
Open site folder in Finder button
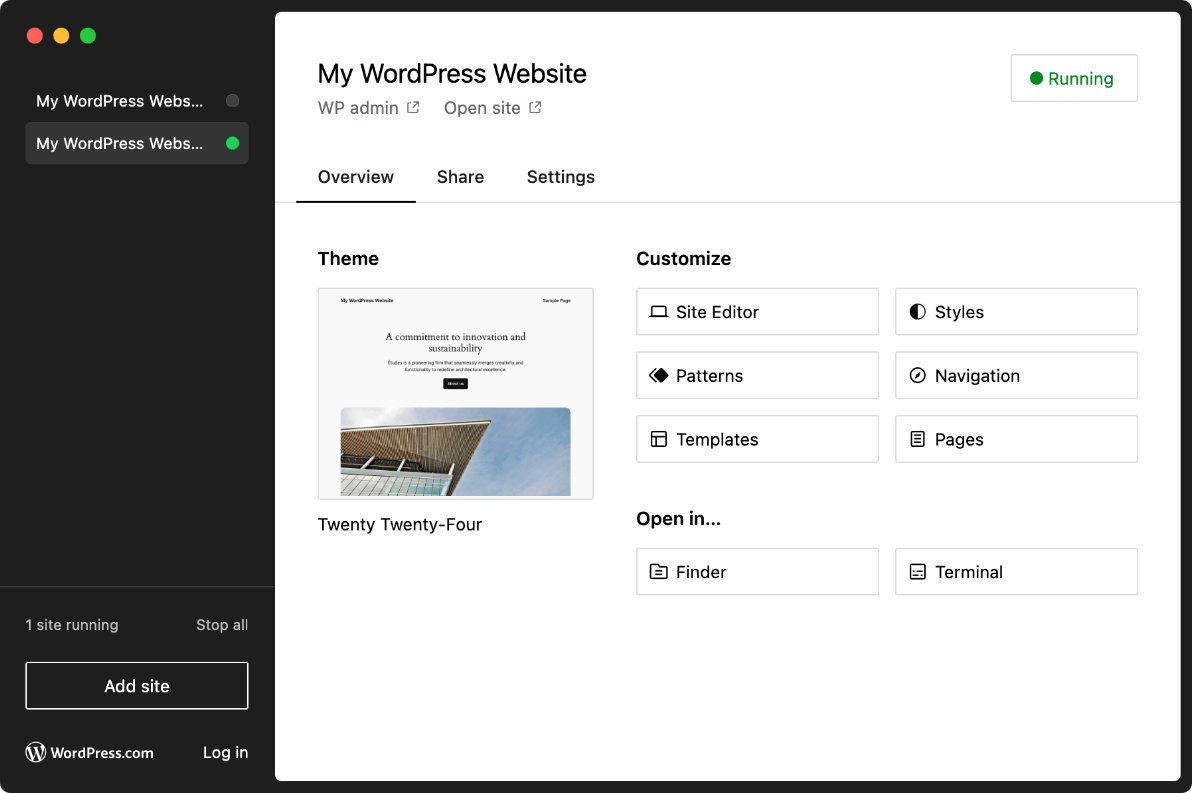coord(757,572)
